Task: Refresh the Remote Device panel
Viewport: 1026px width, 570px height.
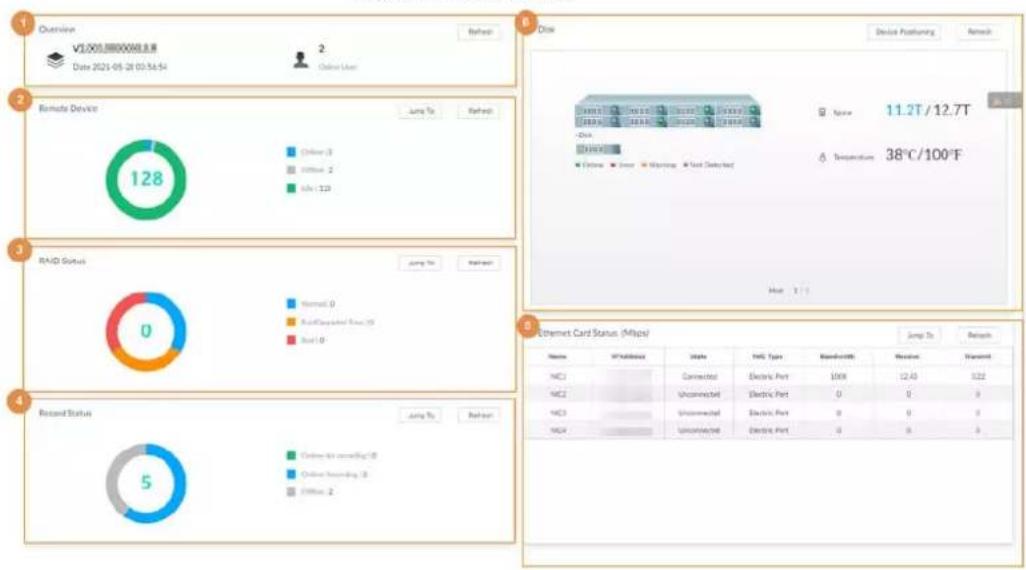Action: point(480,111)
